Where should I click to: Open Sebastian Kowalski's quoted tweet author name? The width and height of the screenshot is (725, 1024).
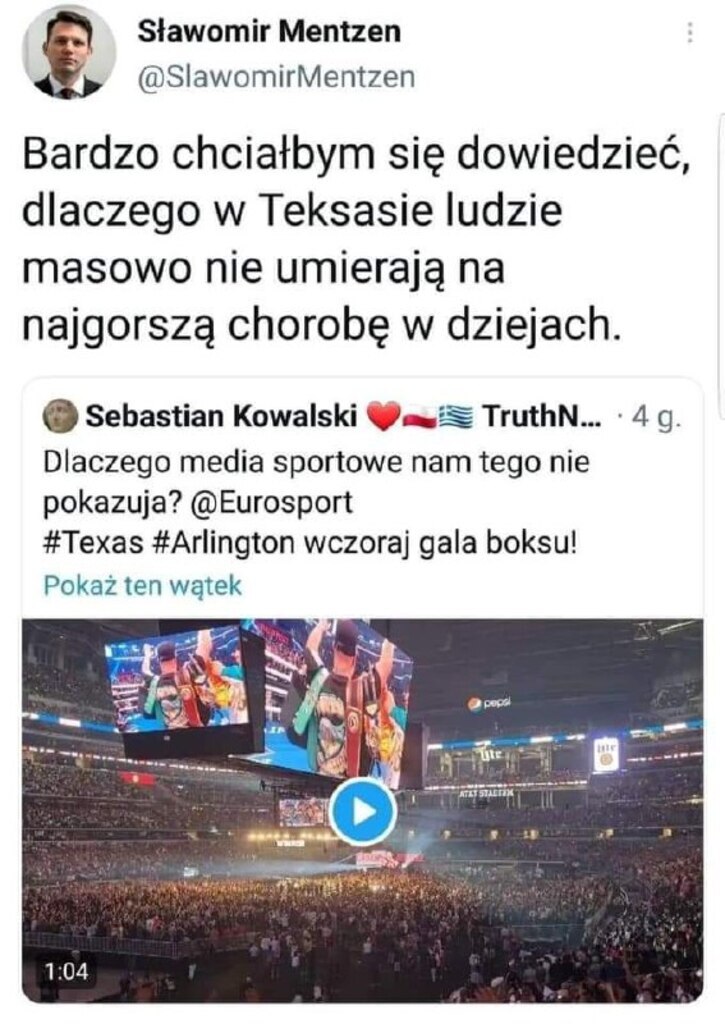coord(221,416)
